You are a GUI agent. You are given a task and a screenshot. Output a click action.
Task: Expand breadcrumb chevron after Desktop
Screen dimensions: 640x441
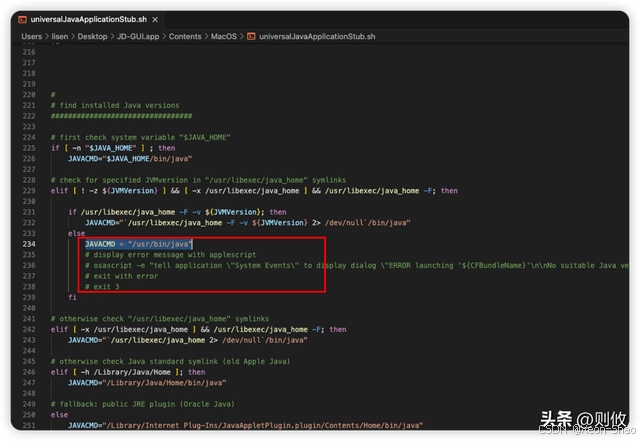[x=112, y=36]
